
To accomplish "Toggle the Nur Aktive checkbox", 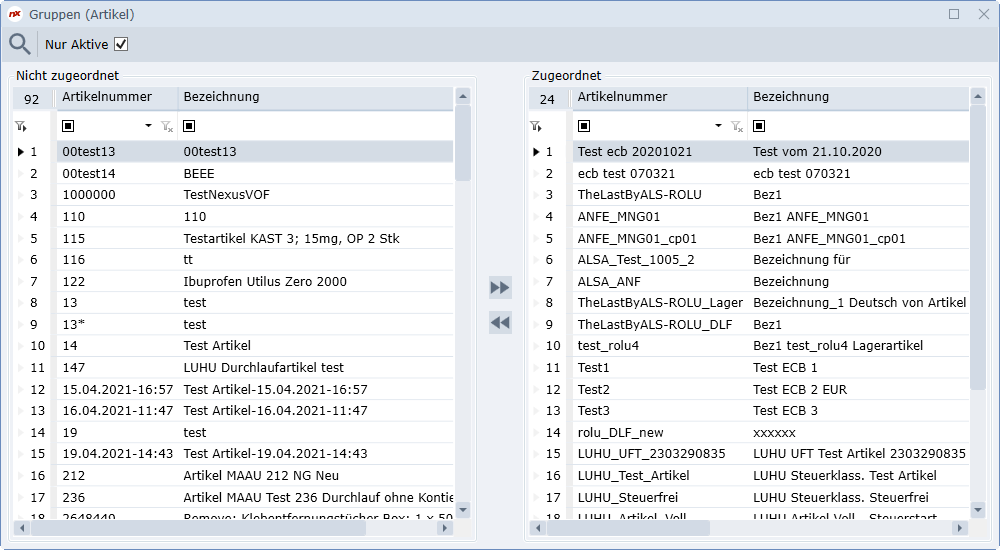I will click(x=121, y=44).
